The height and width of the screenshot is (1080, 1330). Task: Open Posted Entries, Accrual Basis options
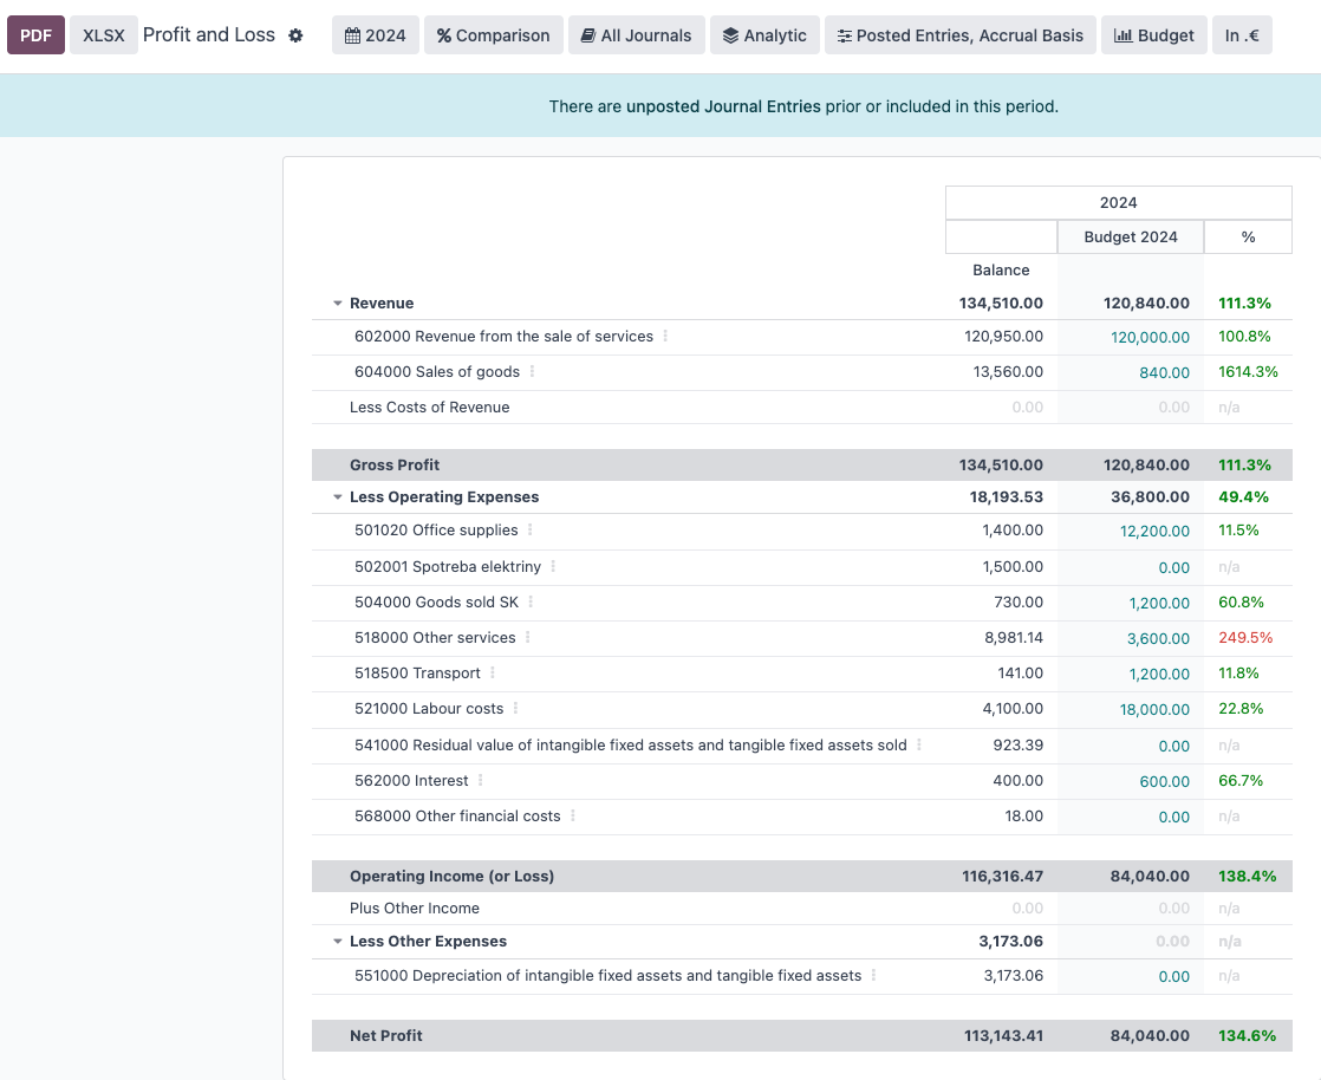click(x=960, y=36)
